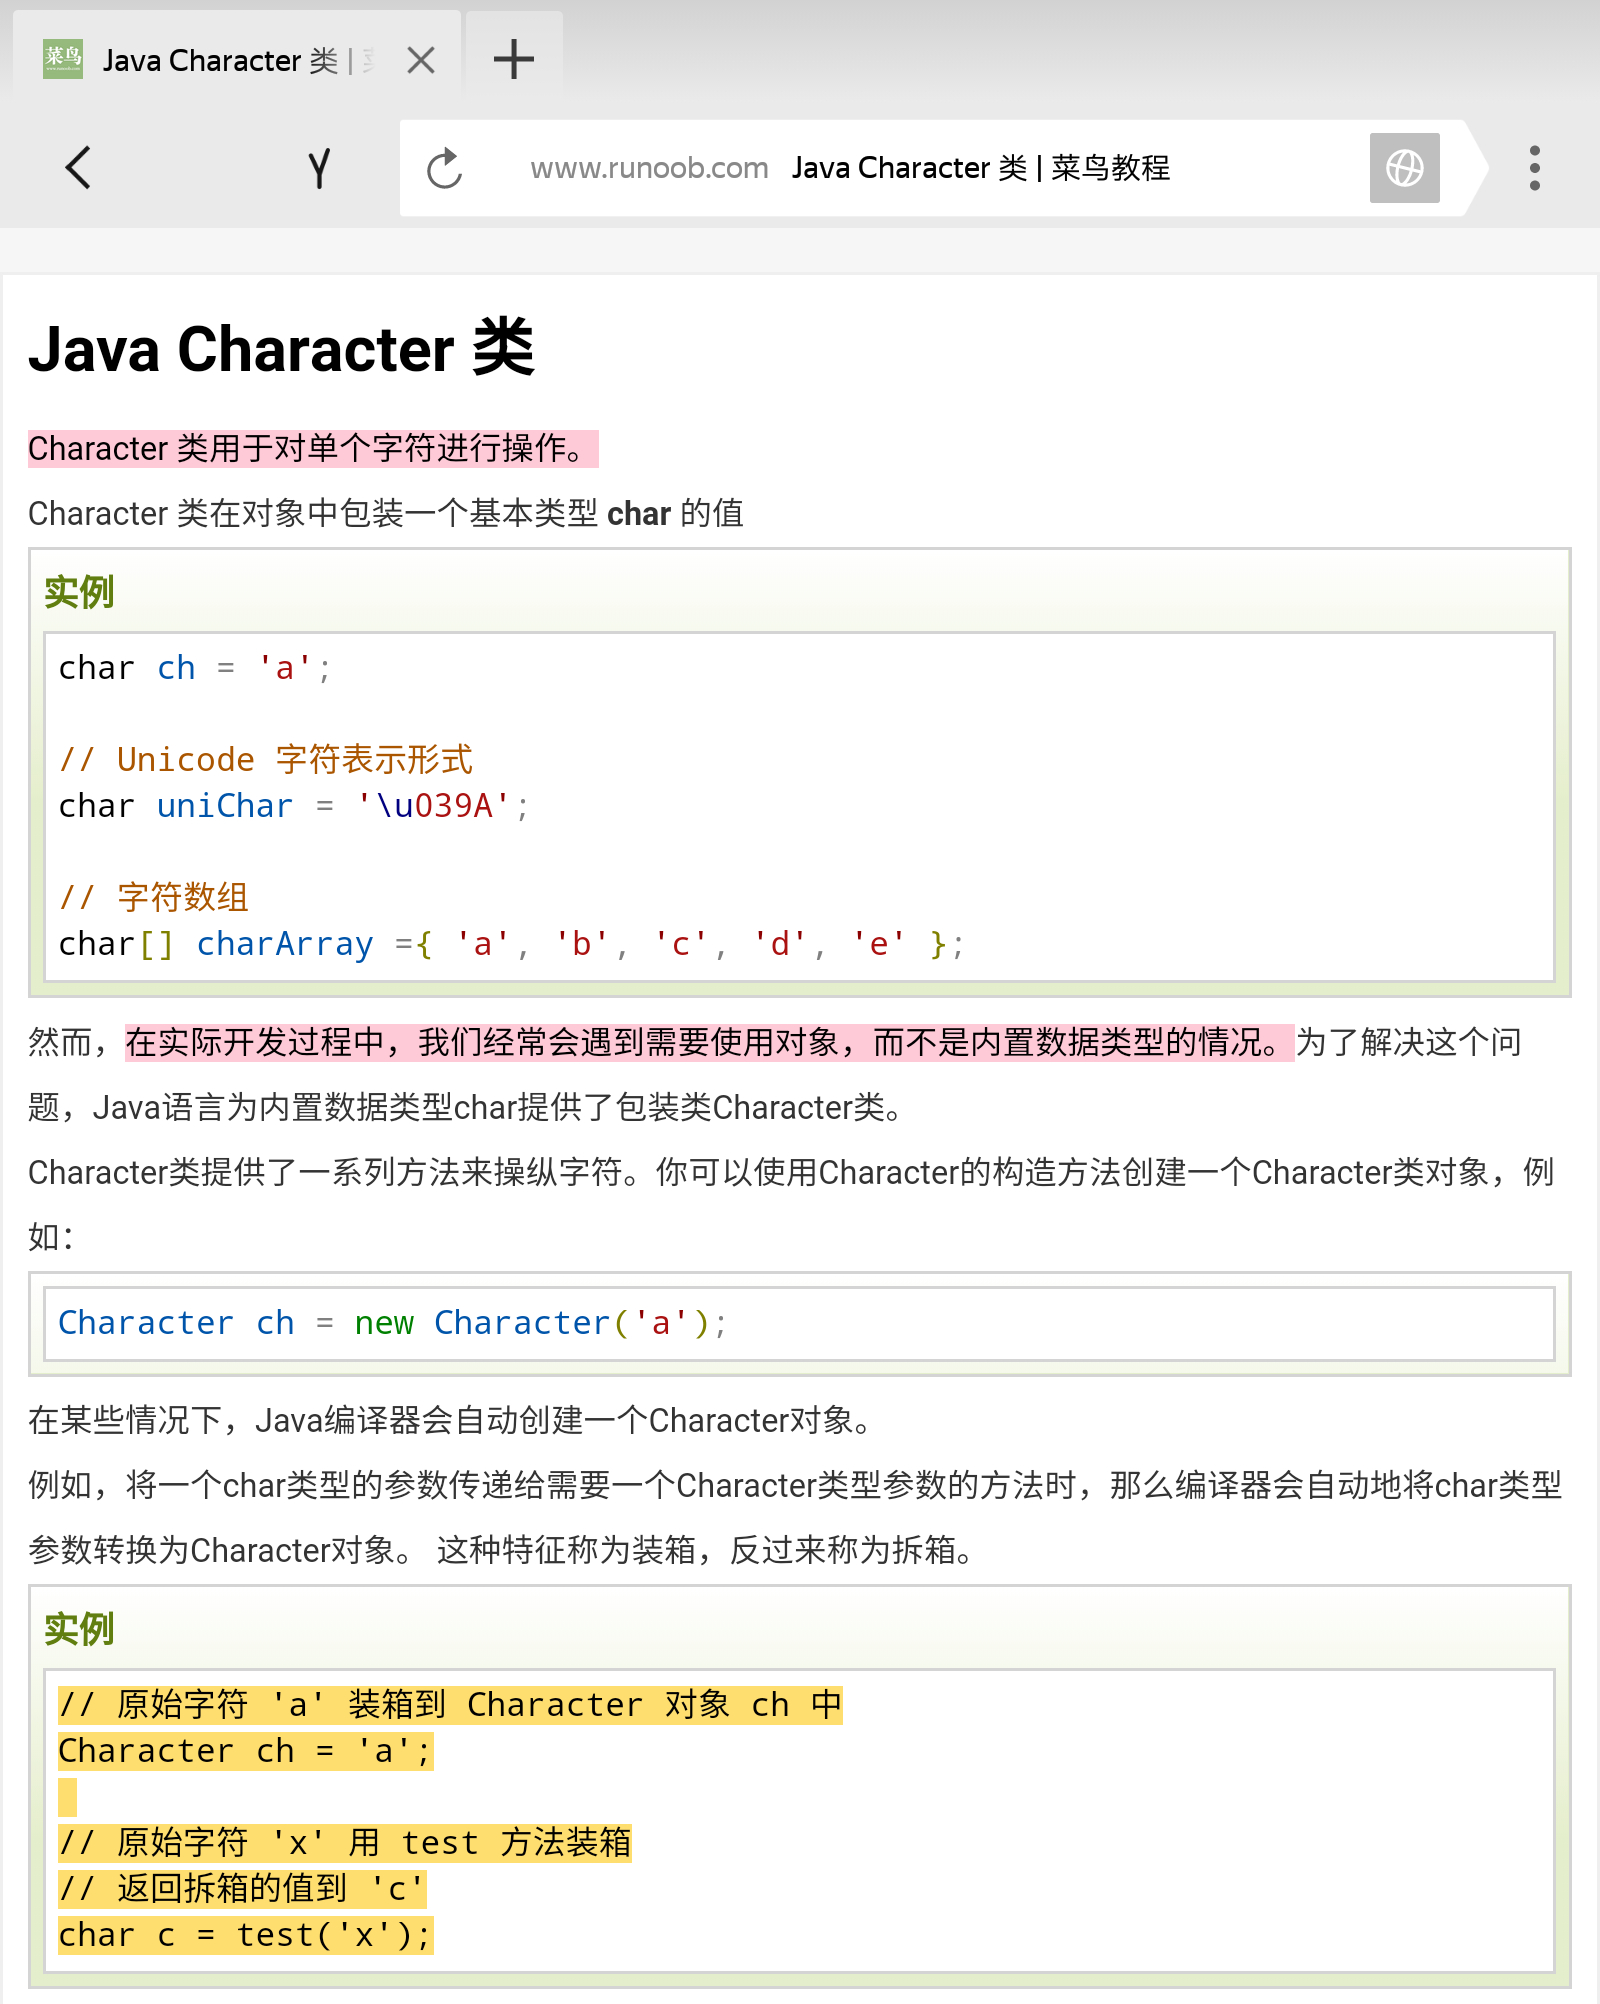Click highlighted code char c = test('x');

246,1935
